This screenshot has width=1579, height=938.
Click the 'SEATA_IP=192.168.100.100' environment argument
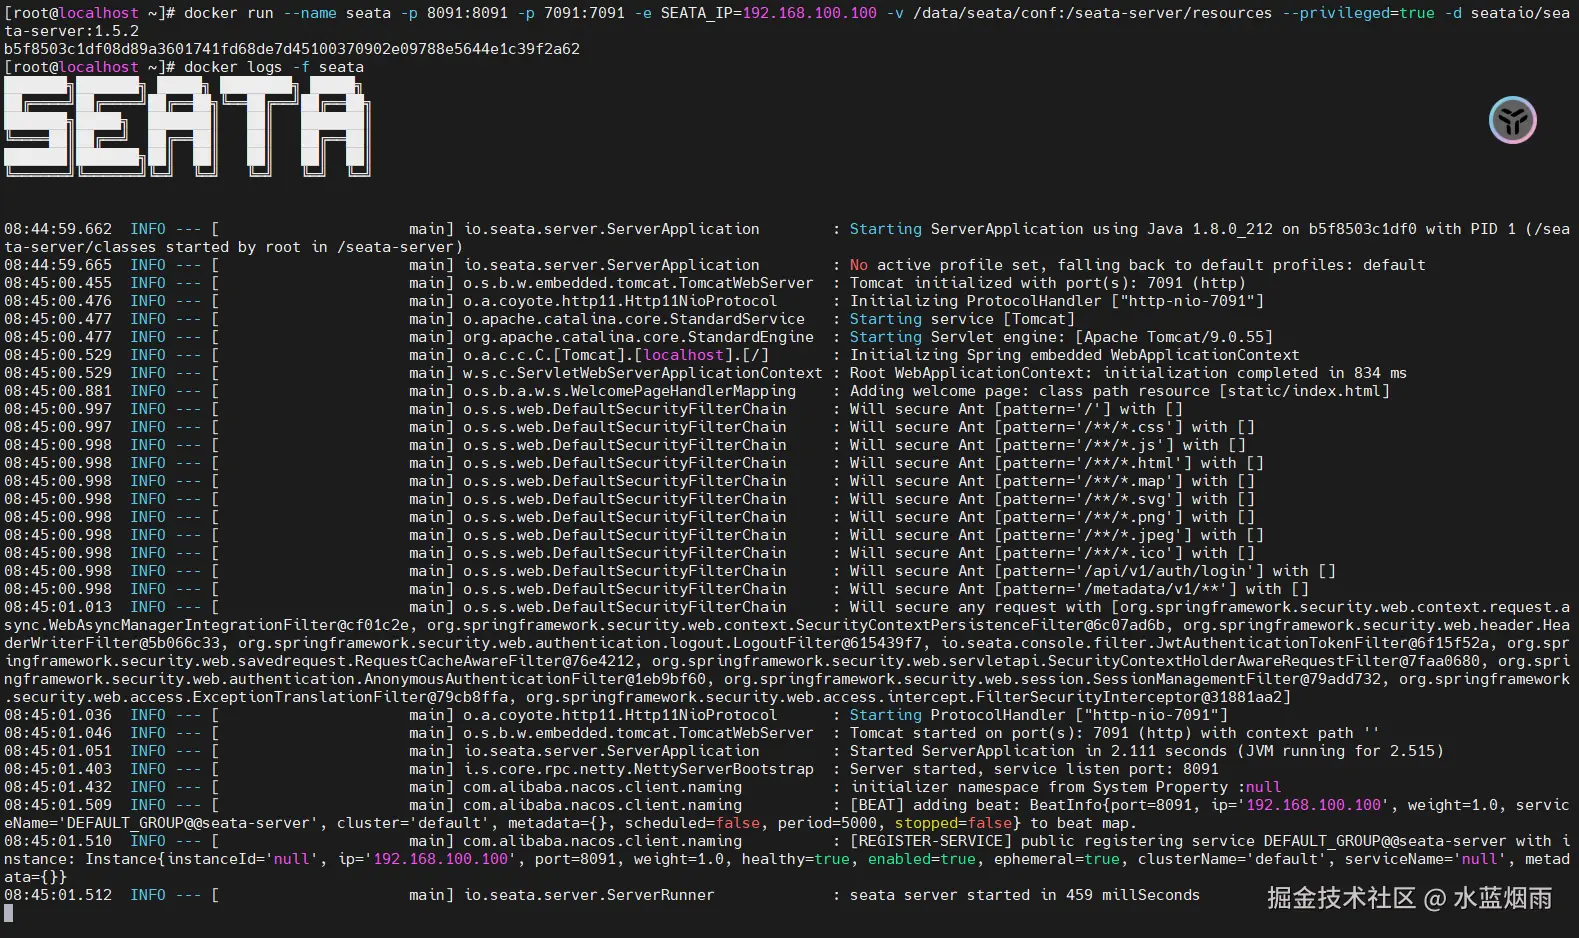click(x=768, y=13)
